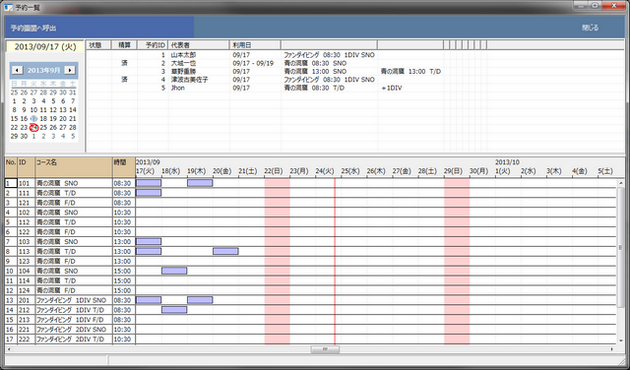
Task: Select reservation row for Jhon
Action: coord(265,88)
